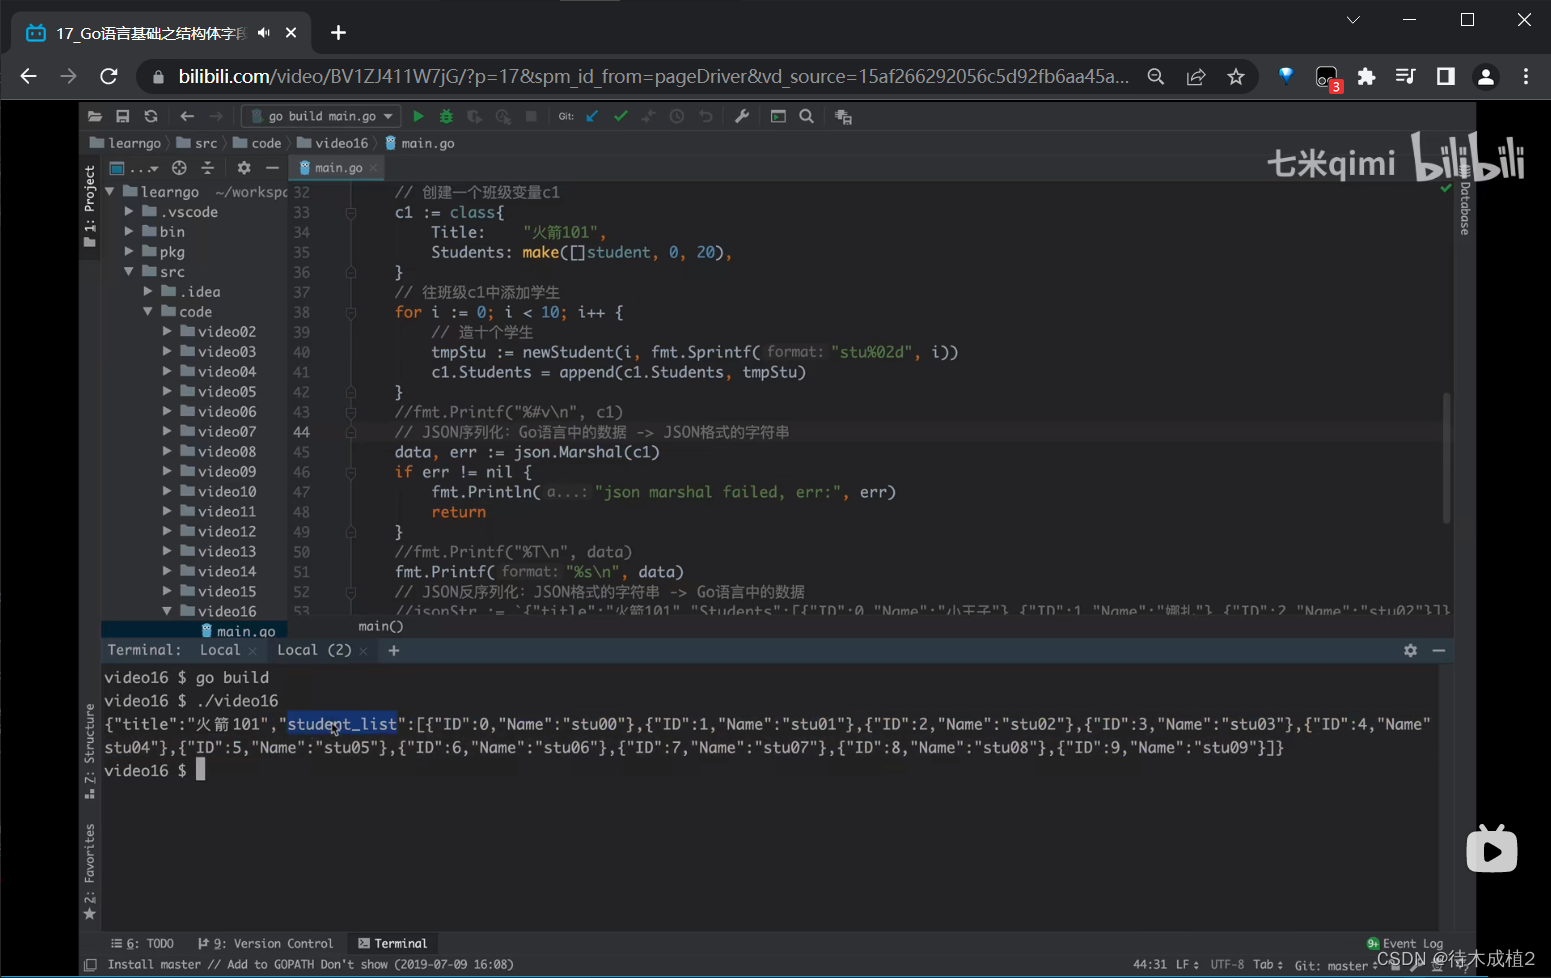1551x978 pixels.
Task: Switch to Local (2) terminal tab
Action: coord(314,650)
